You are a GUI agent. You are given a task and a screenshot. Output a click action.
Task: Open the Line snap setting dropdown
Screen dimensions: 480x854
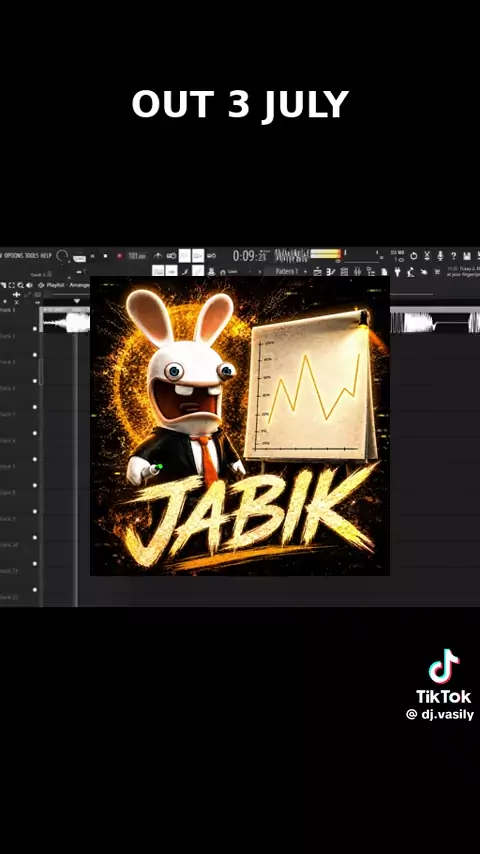click(244, 271)
